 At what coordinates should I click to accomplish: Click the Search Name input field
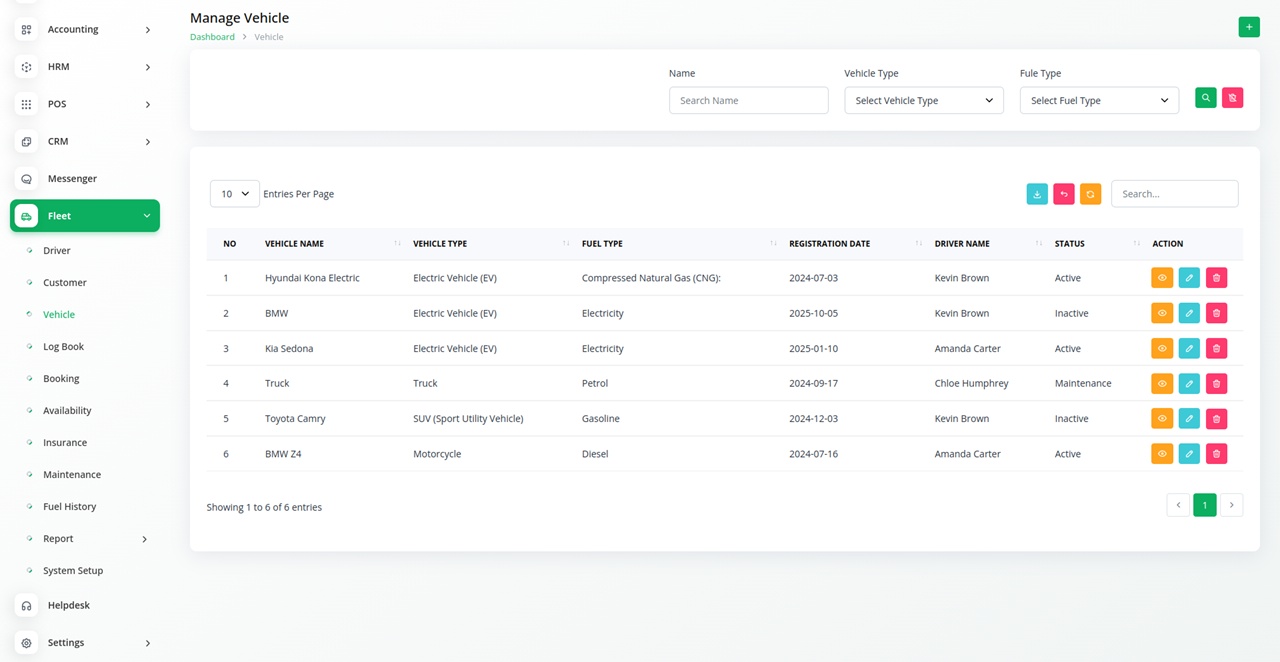coord(748,100)
